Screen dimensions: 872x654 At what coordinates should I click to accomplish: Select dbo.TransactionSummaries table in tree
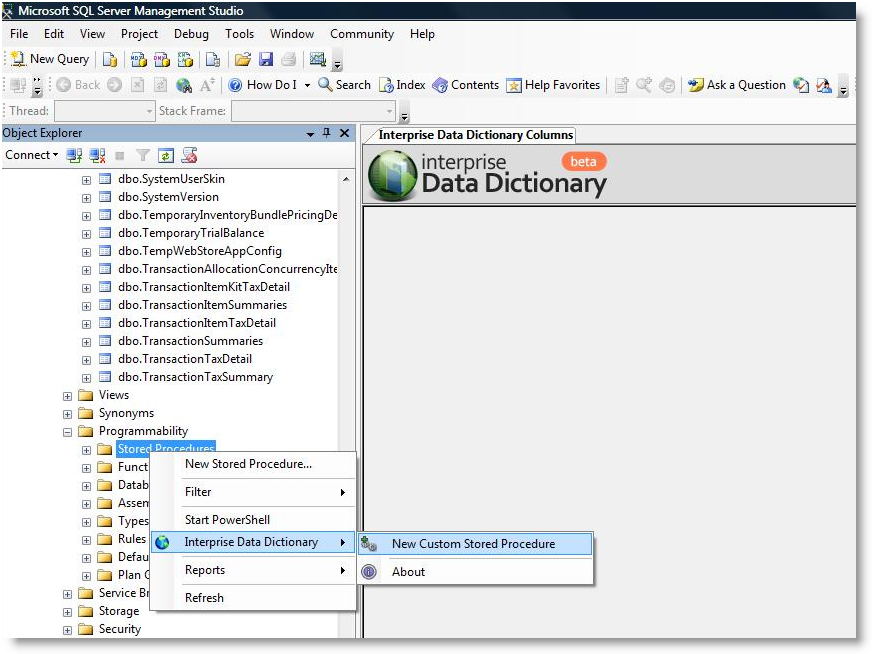coord(190,341)
